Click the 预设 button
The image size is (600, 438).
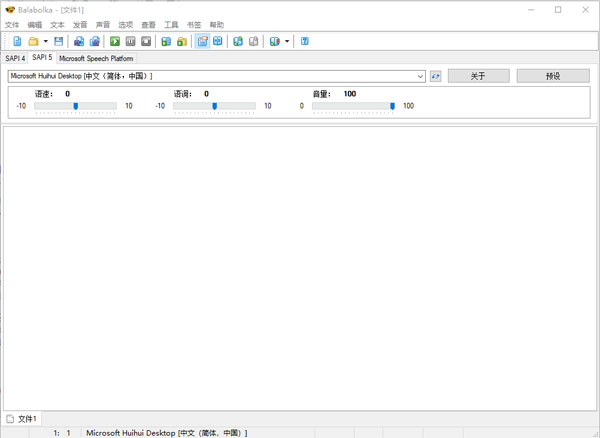click(x=553, y=76)
